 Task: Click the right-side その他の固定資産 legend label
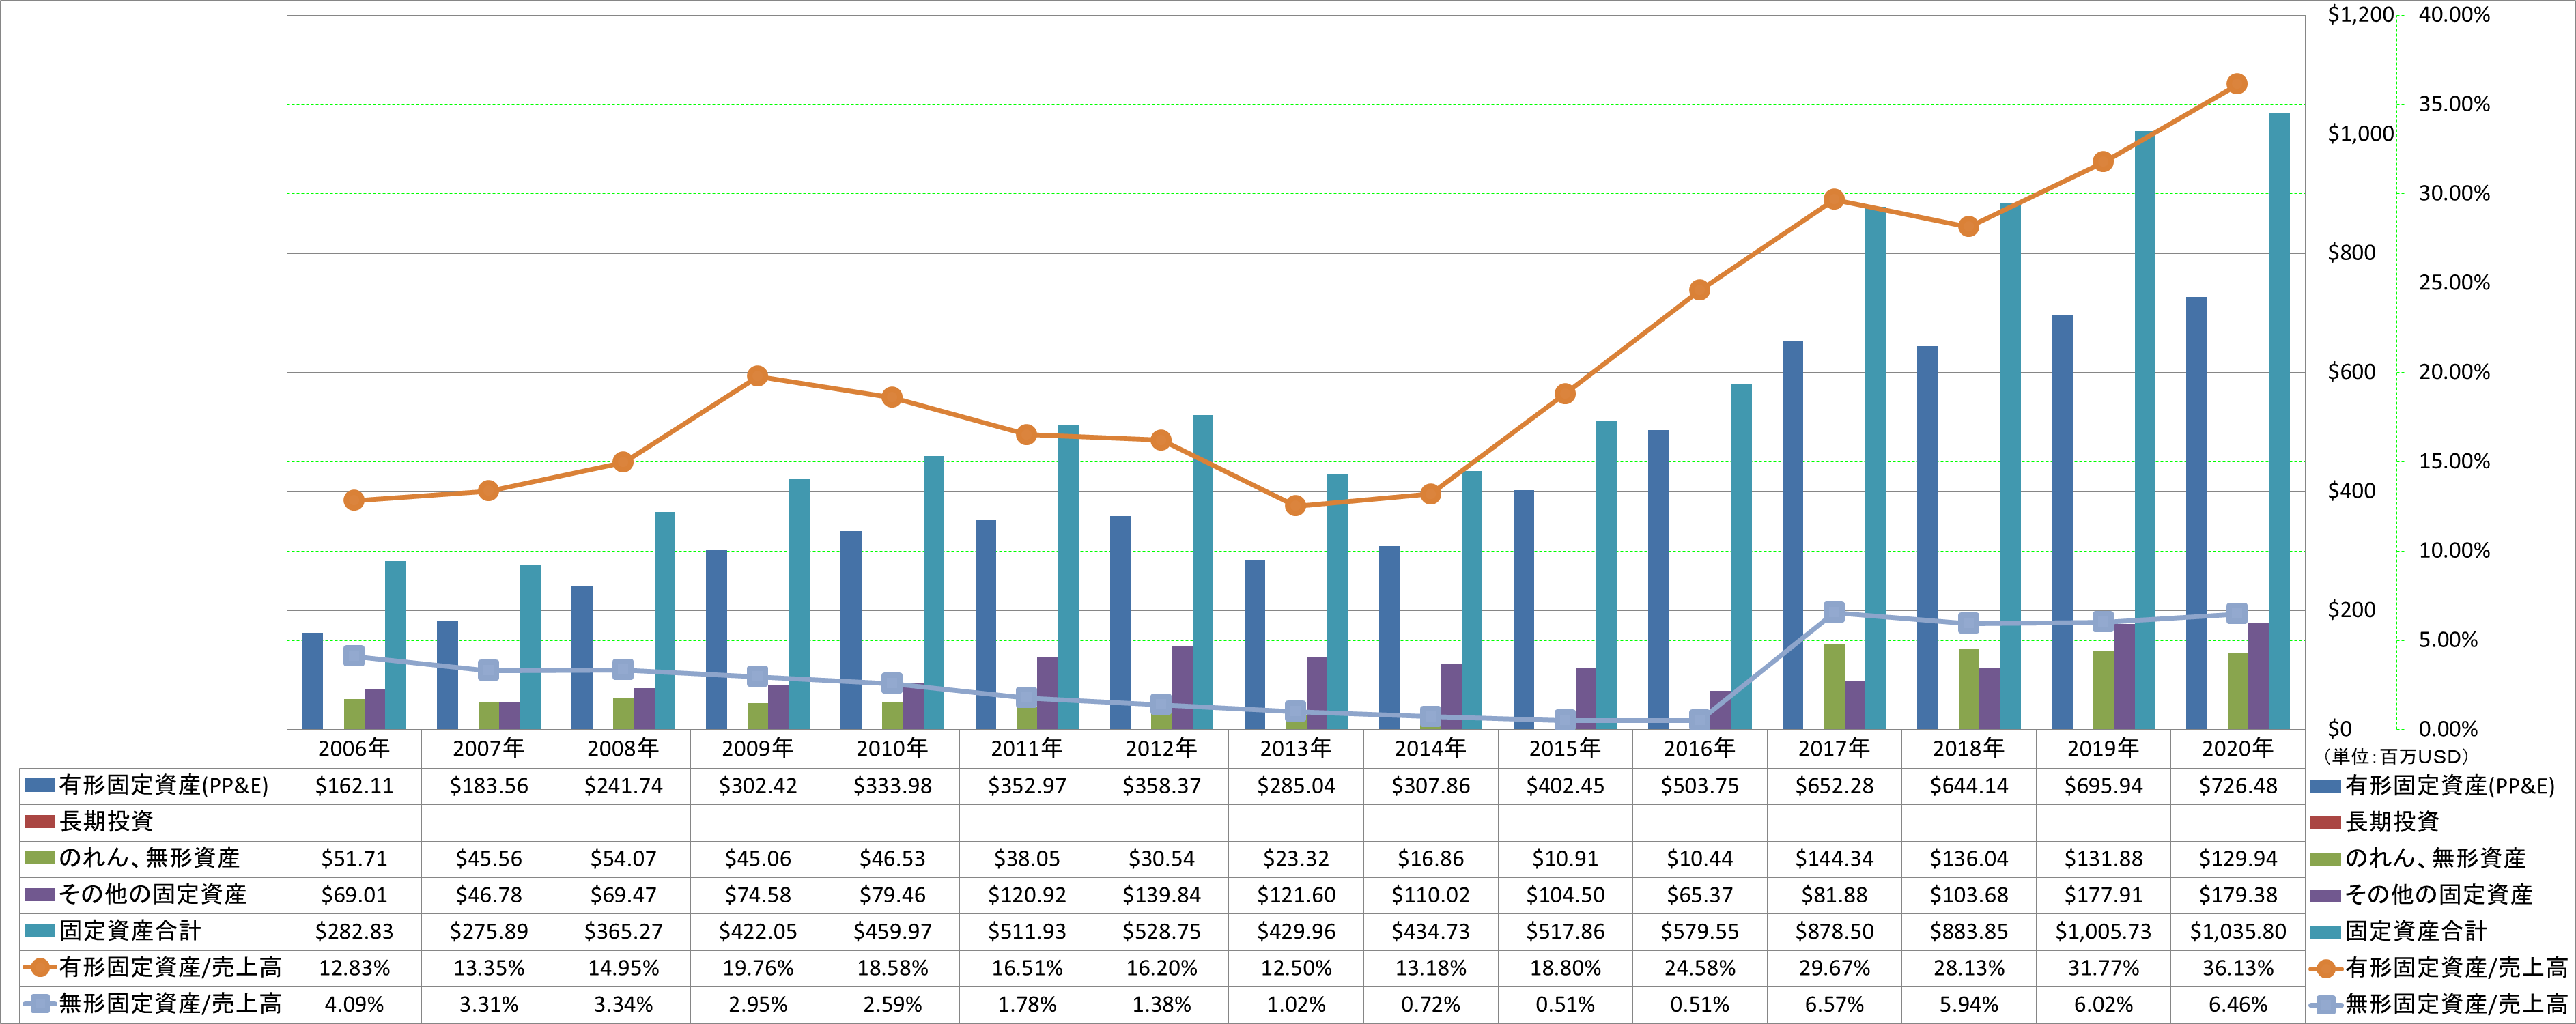click(2438, 894)
